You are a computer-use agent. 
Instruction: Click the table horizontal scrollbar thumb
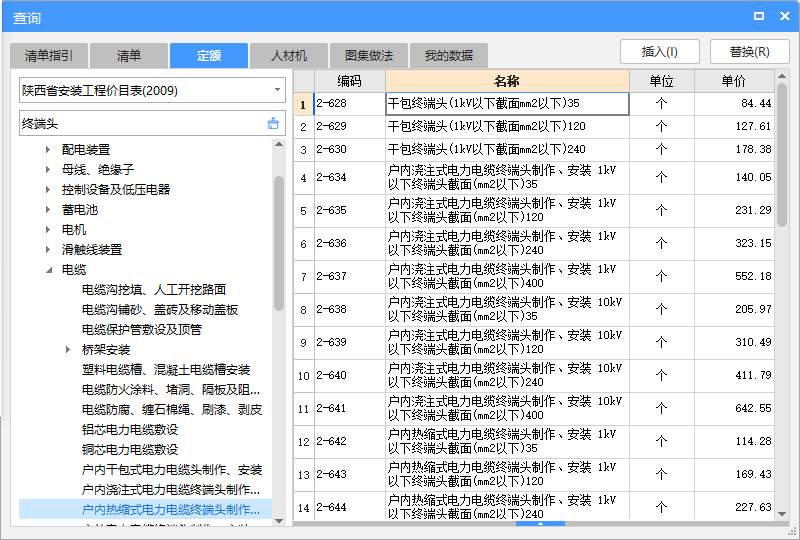(540, 524)
